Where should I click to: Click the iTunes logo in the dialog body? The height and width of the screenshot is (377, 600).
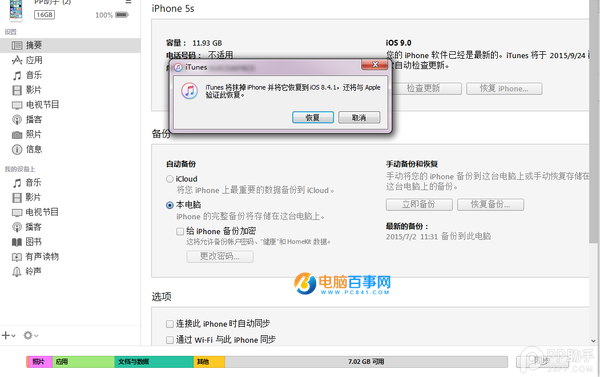189,91
